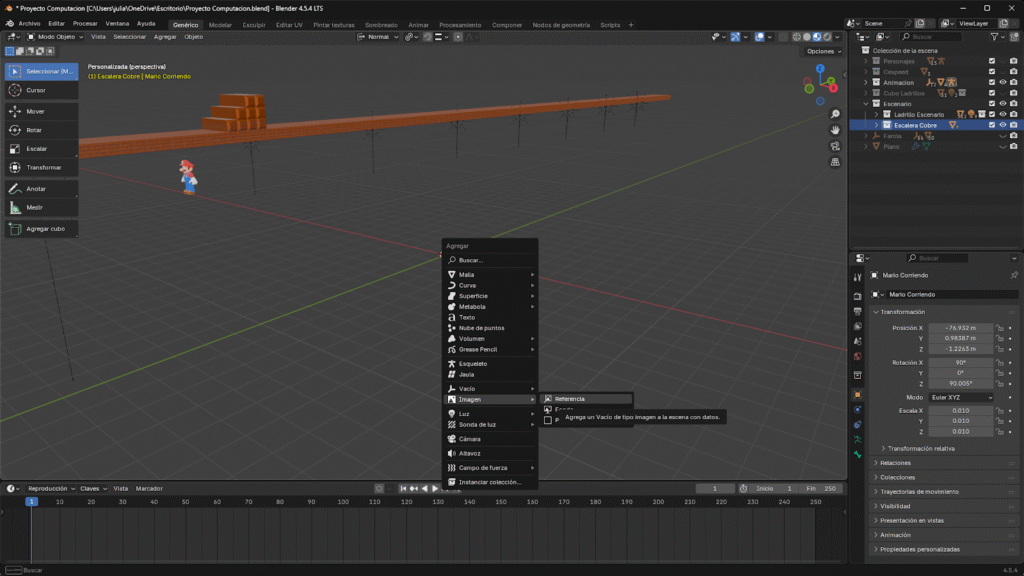Uncheck the Animacion collection checkbox
The height and width of the screenshot is (576, 1024).
[x=991, y=82]
